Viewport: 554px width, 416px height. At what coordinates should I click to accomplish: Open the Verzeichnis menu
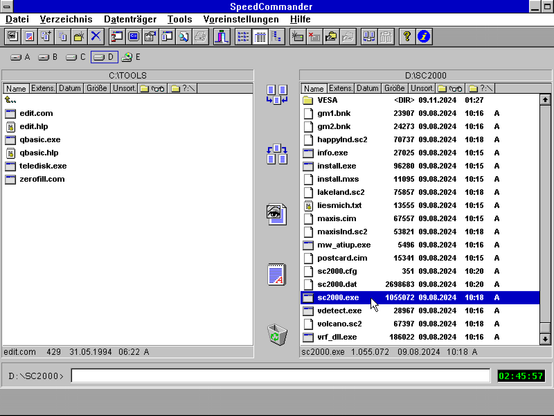[66, 19]
